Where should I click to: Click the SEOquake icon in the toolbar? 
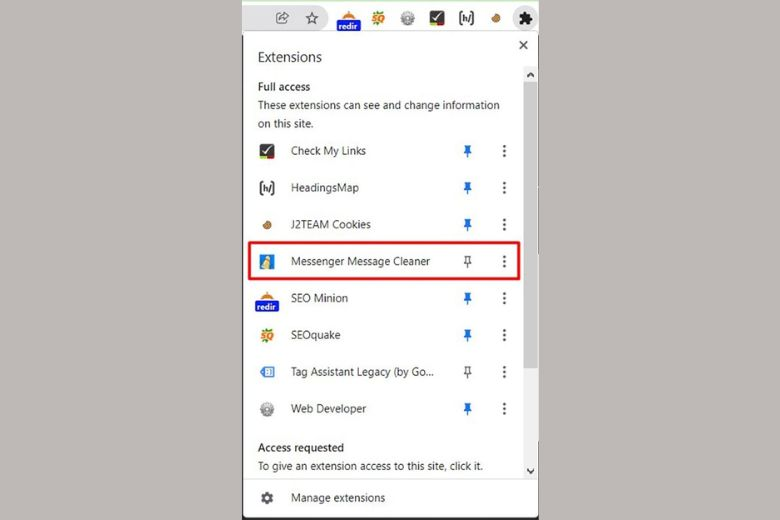[x=378, y=18]
